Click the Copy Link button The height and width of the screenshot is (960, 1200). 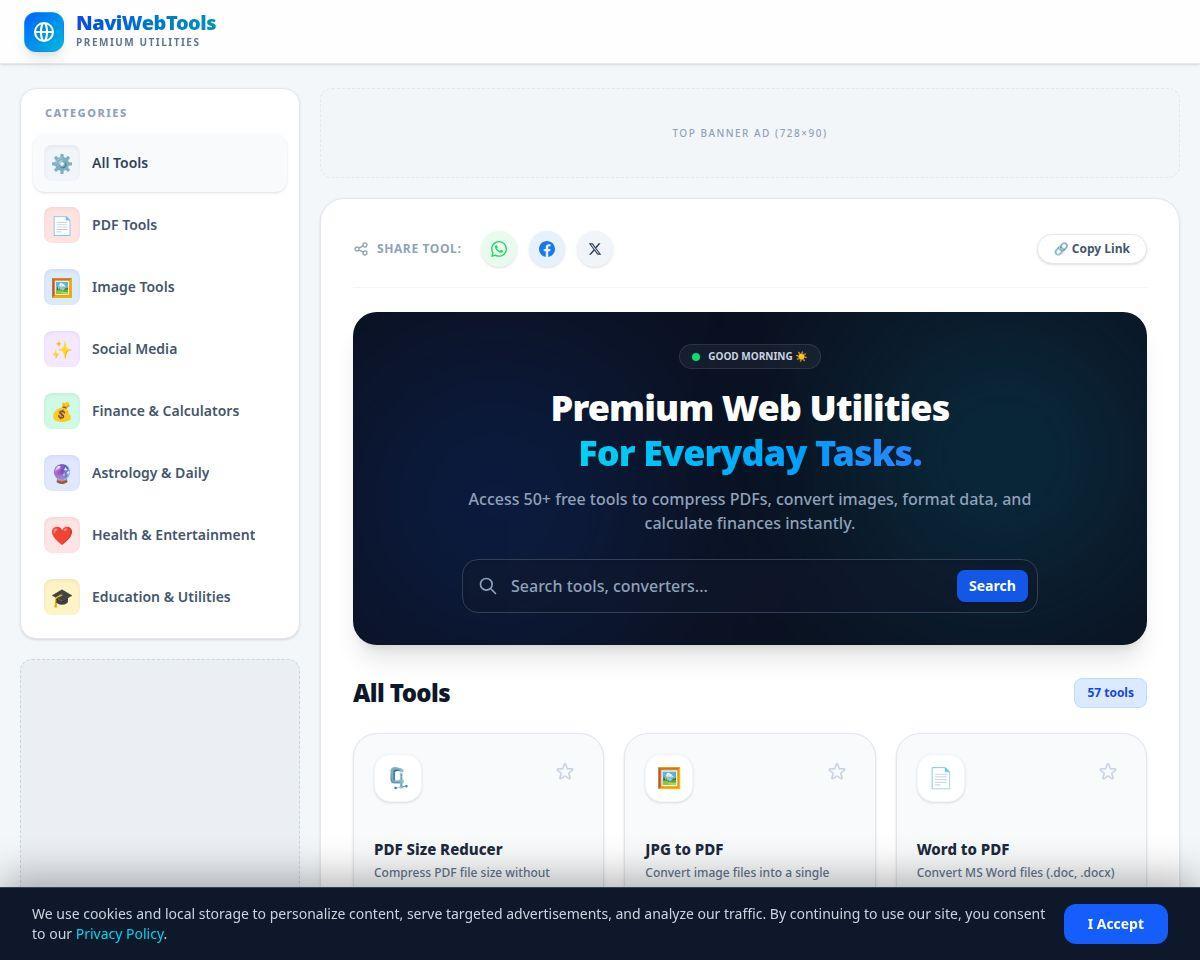click(1092, 249)
